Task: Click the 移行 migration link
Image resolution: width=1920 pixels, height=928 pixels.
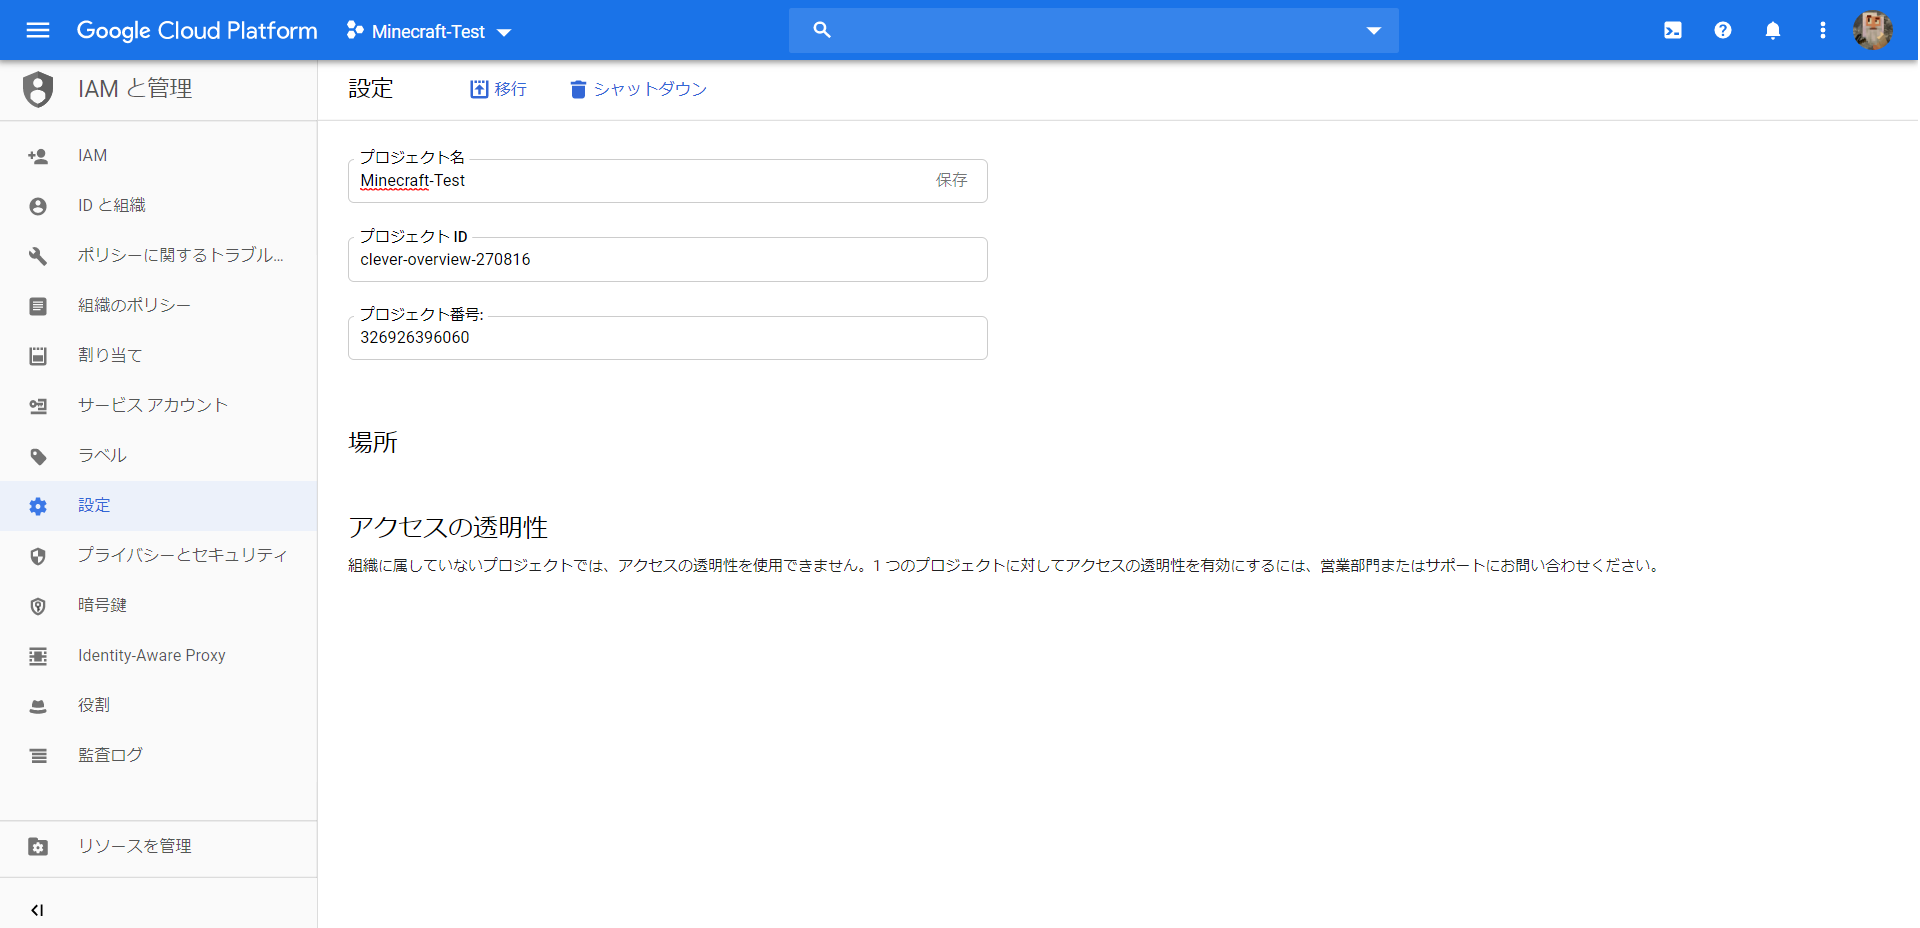Action: point(497,89)
